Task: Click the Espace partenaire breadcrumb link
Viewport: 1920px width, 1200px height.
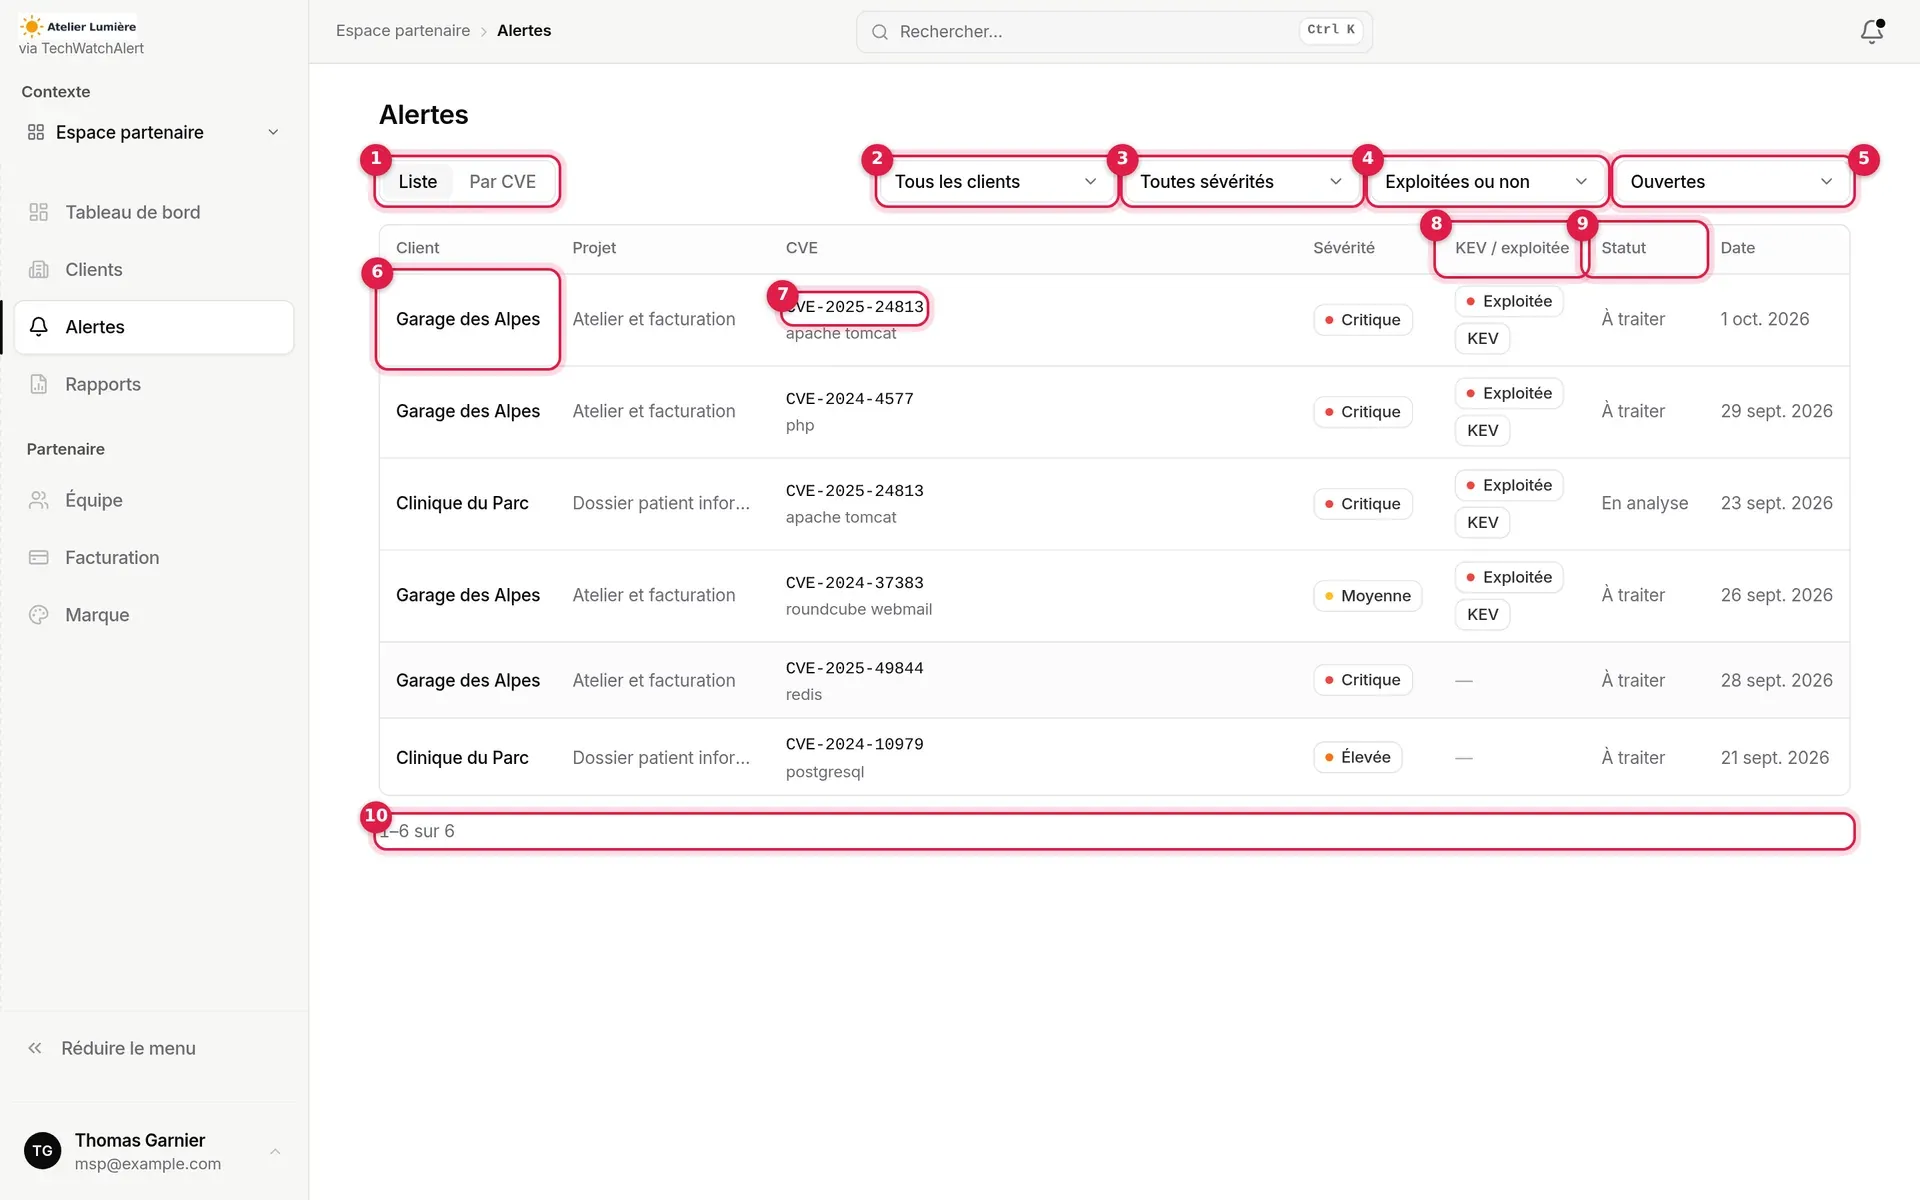Action: 403,31
